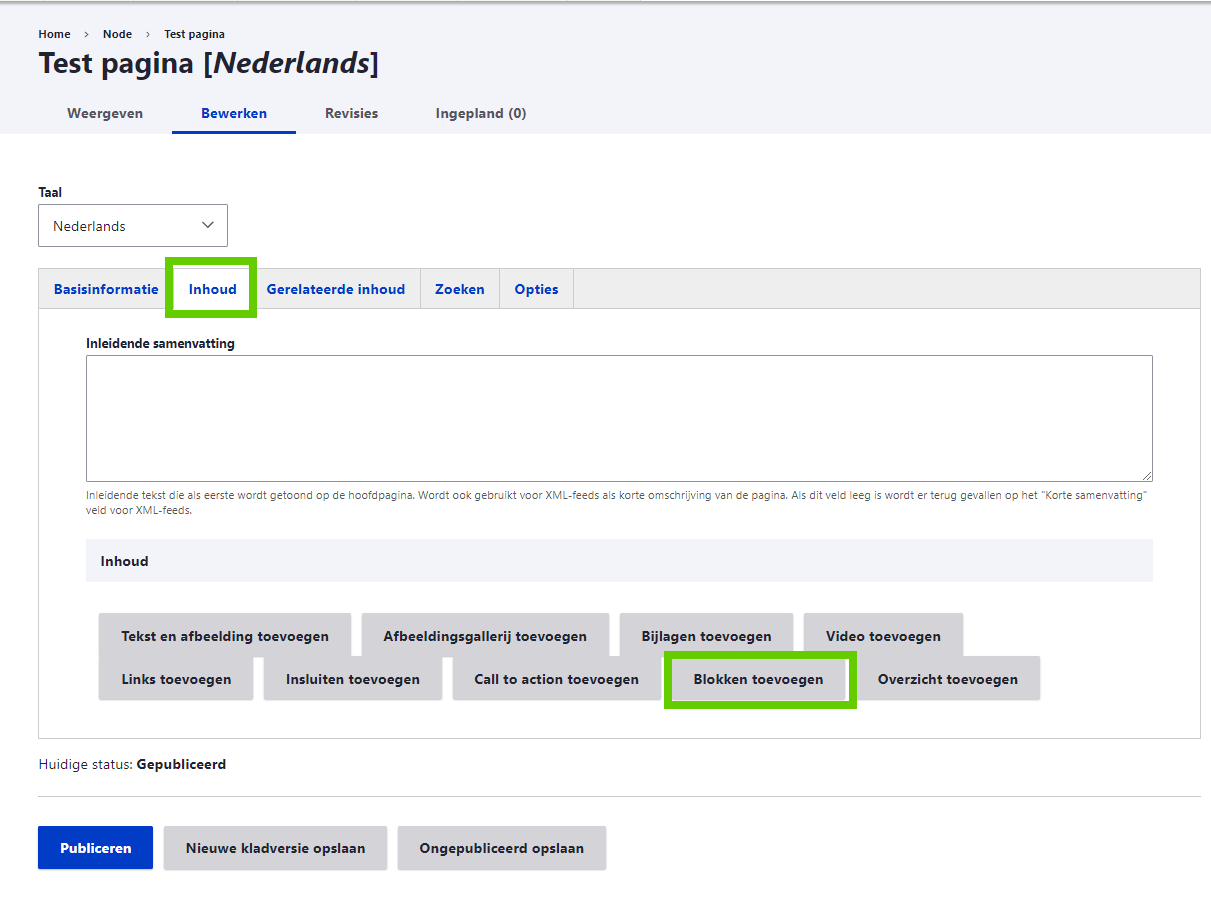1211x898 pixels.
Task: Click the Home breadcrumb link
Action: 54,34
